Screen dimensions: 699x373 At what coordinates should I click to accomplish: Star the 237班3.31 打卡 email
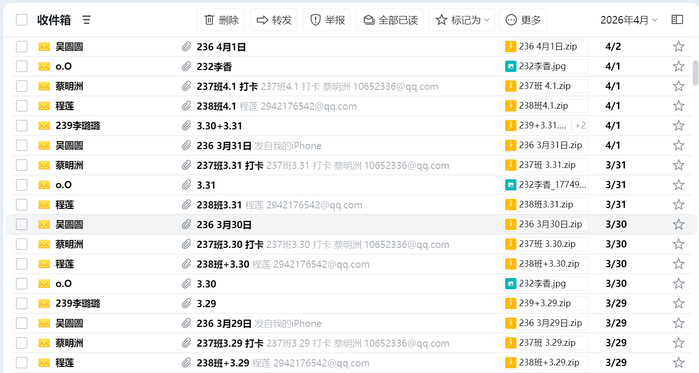(678, 165)
